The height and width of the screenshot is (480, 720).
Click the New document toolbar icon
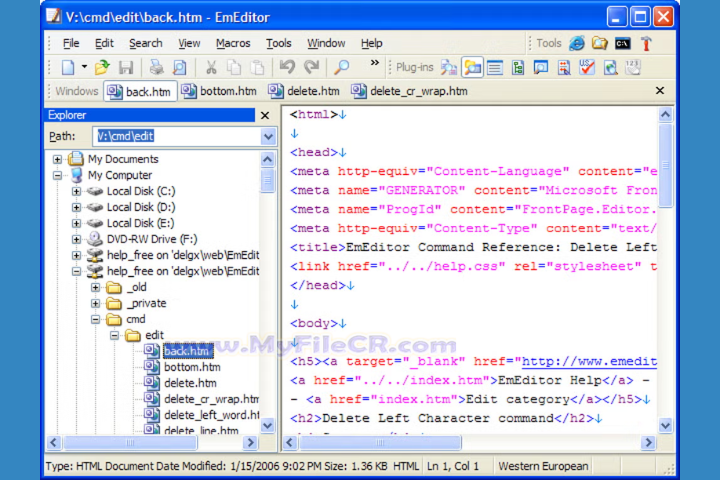click(68, 68)
